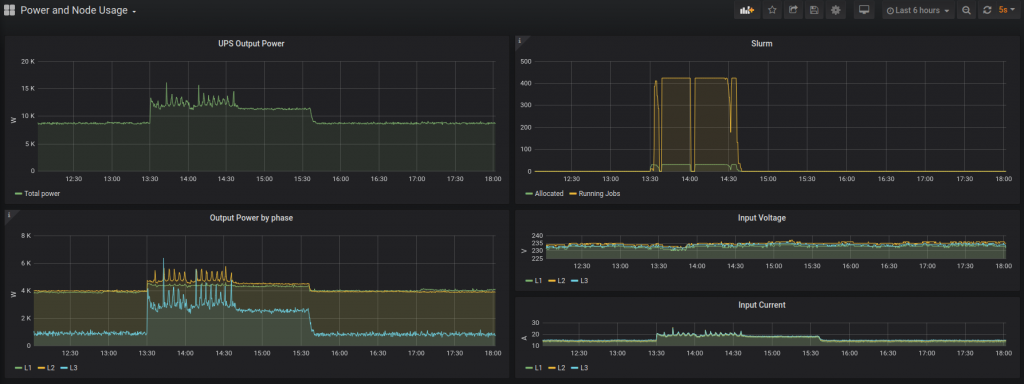Toggle the Running Jobs legend series in Slurm
This screenshot has height=384, width=1024.
click(595, 194)
